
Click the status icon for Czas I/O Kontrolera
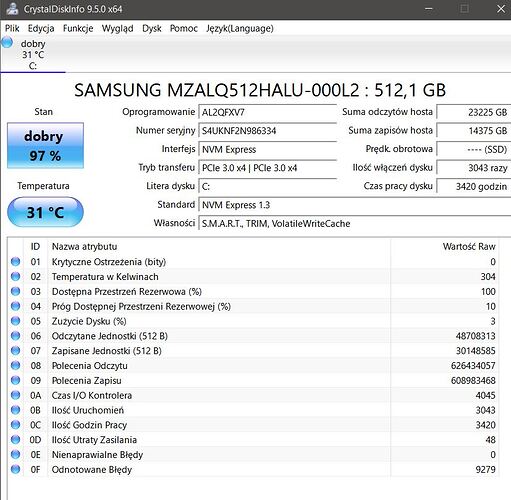pos(15,395)
